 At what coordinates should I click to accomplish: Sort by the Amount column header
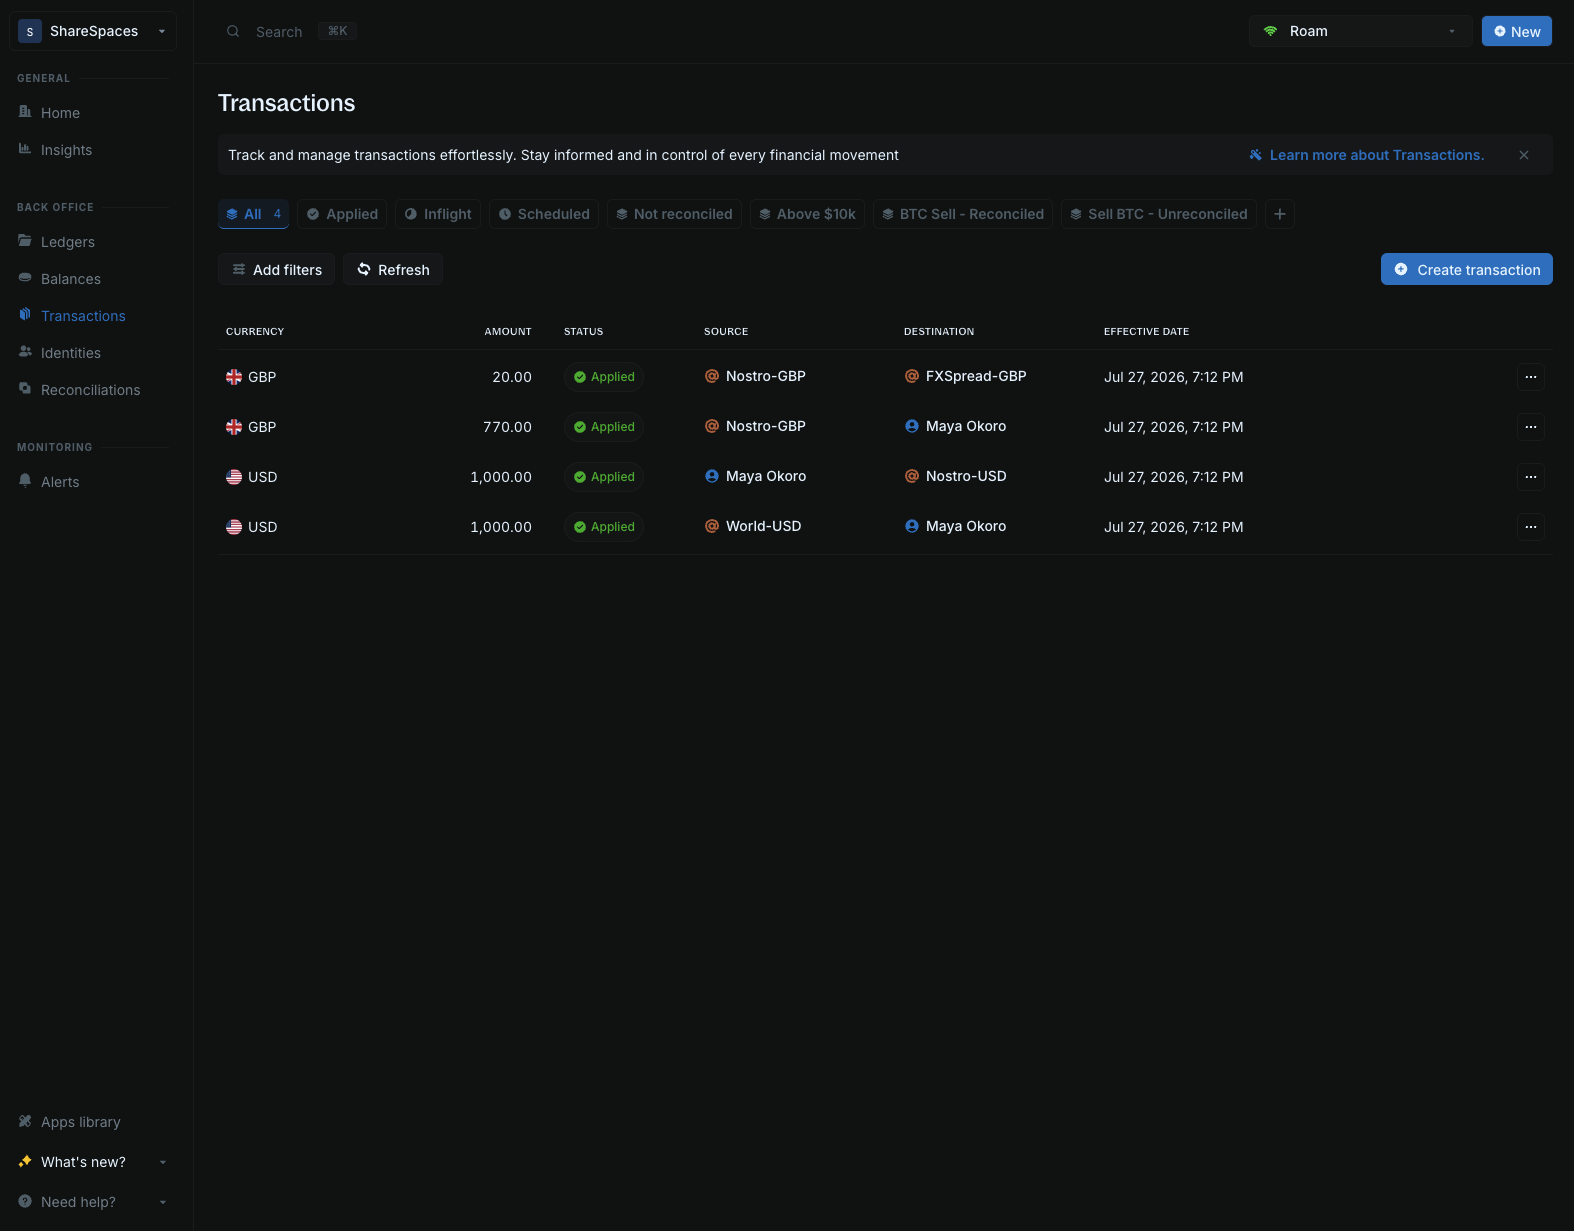click(508, 331)
